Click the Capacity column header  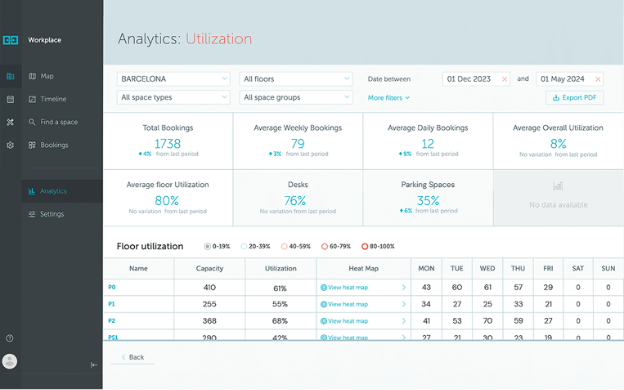click(x=209, y=269)
